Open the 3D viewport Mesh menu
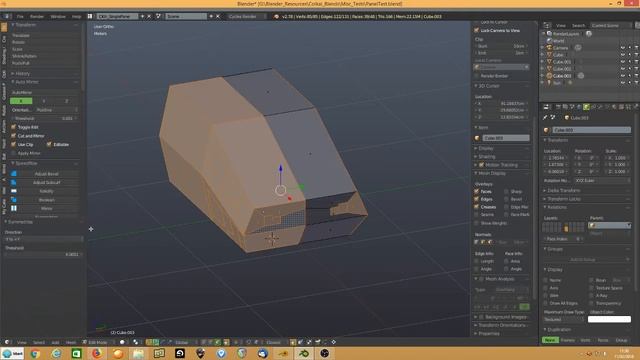 pos(71,342)
